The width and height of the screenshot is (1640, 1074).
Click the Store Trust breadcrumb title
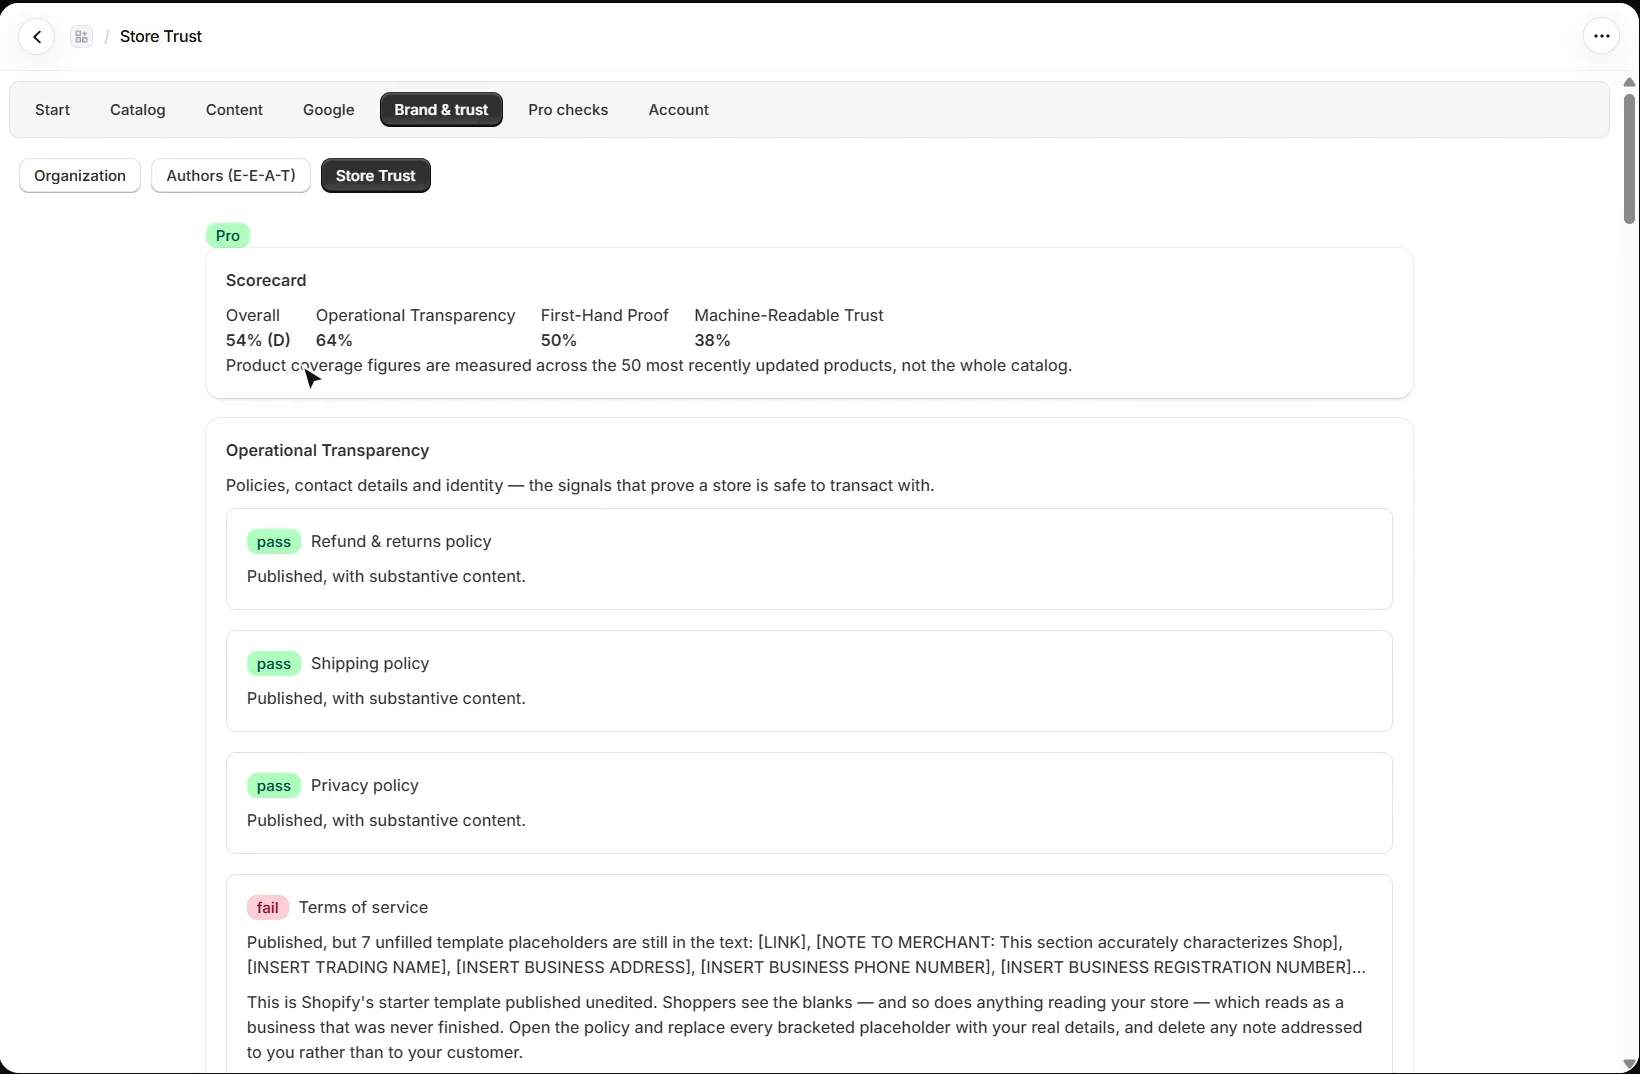(161, 37)
